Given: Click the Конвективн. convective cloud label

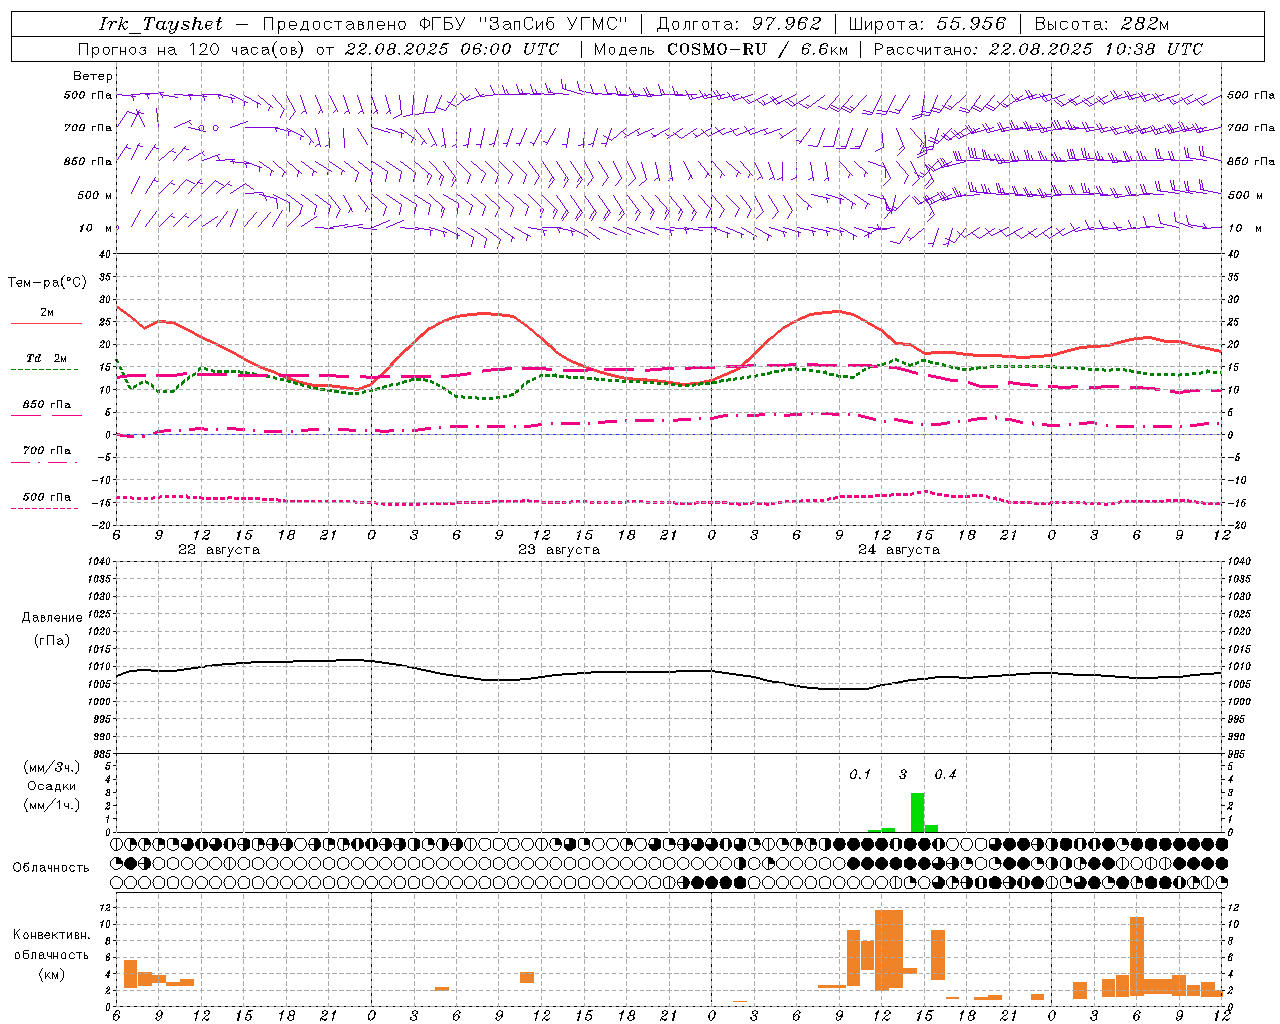Looking at the screenshot, I should [52, 935].
